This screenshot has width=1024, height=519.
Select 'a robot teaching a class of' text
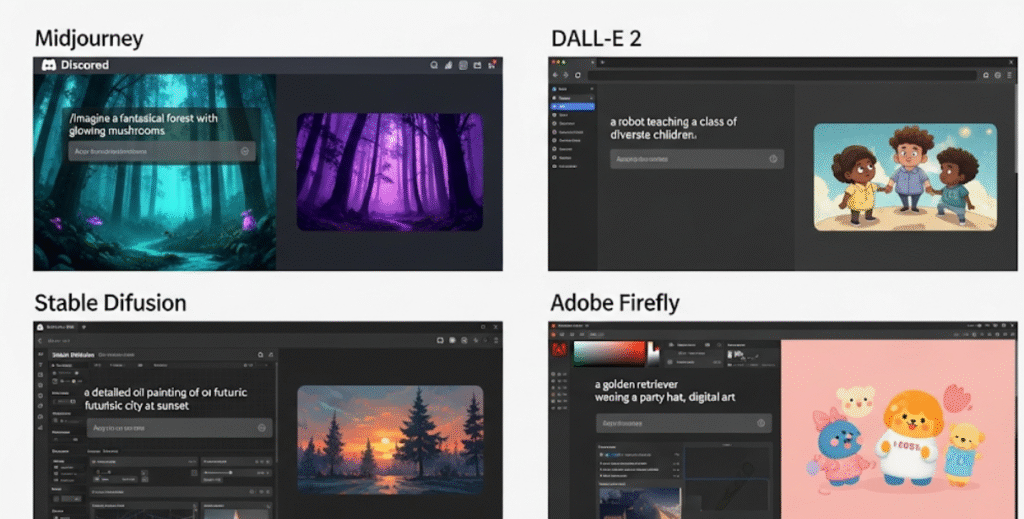tap(673, 121)
